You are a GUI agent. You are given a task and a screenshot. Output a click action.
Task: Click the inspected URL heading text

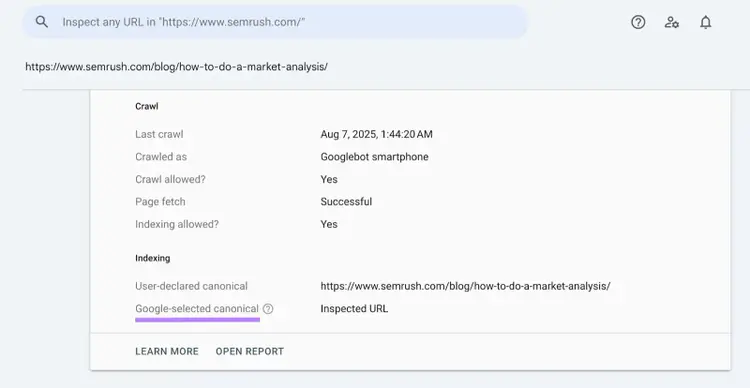pyautogui.click(x=176, y=67)
